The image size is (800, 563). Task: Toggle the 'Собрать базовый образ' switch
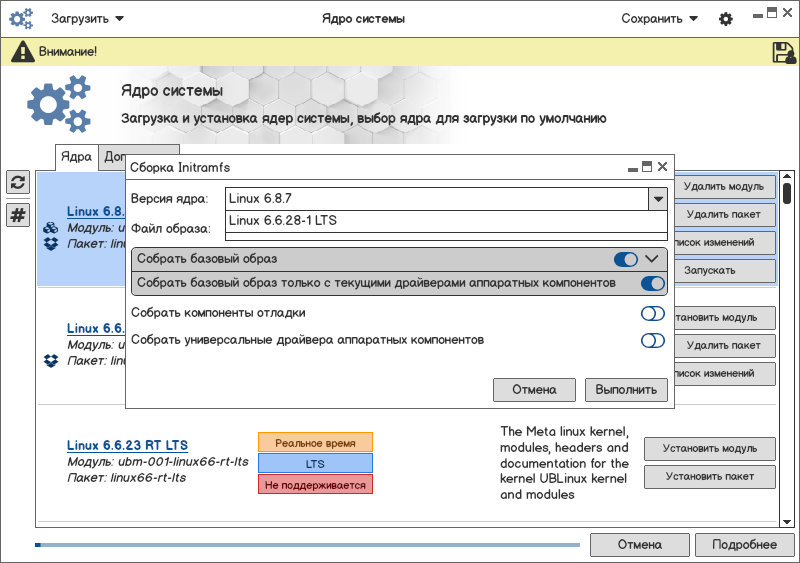tap(626, 259)
